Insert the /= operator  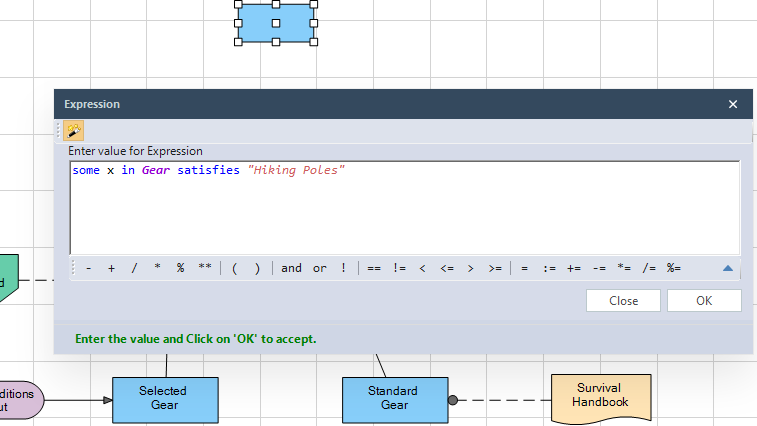point(649,268)
